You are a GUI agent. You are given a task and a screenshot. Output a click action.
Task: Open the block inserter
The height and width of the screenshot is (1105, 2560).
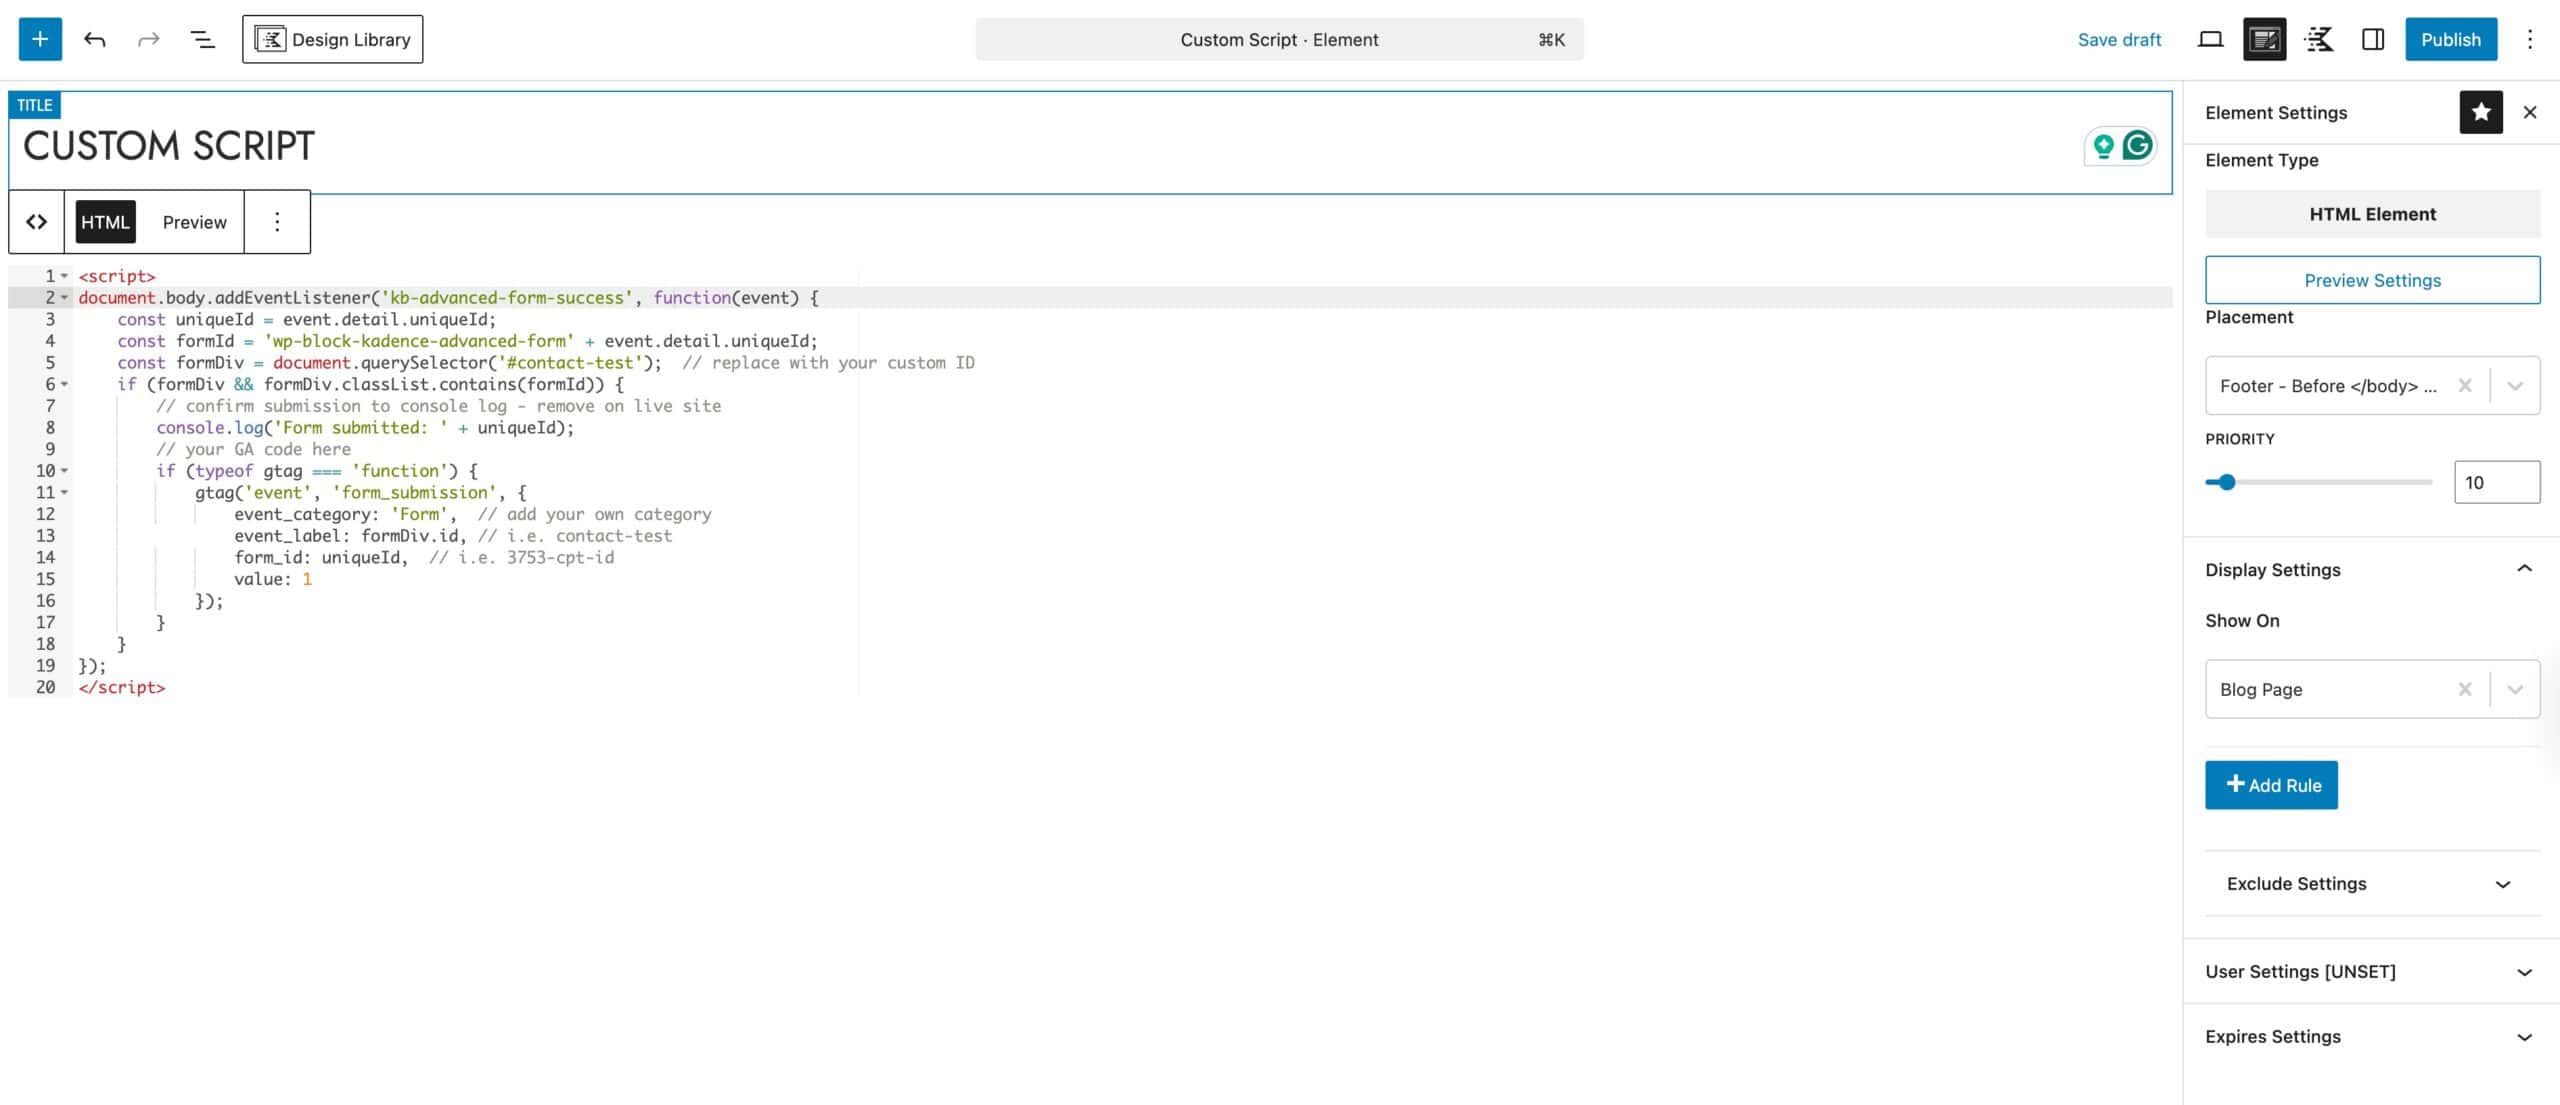click(x=39, y=39)
